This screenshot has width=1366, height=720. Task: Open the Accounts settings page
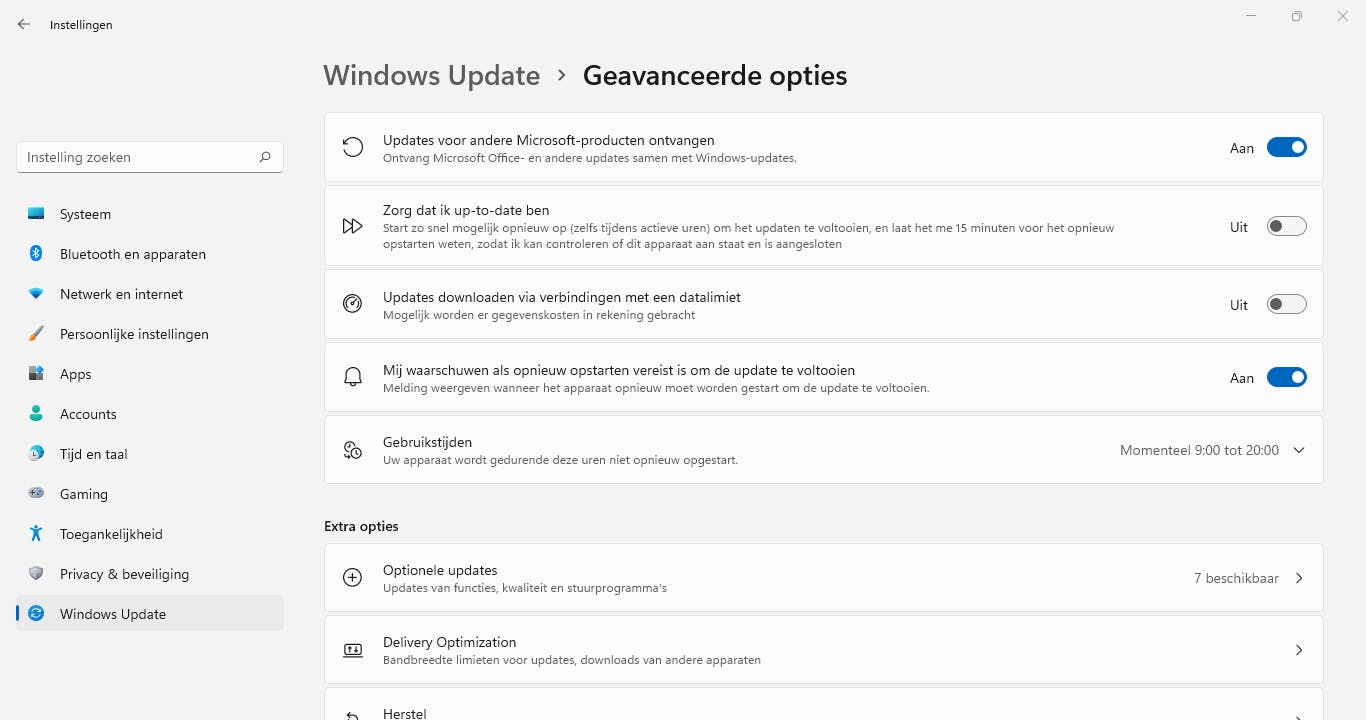click(x=88, y=414)
